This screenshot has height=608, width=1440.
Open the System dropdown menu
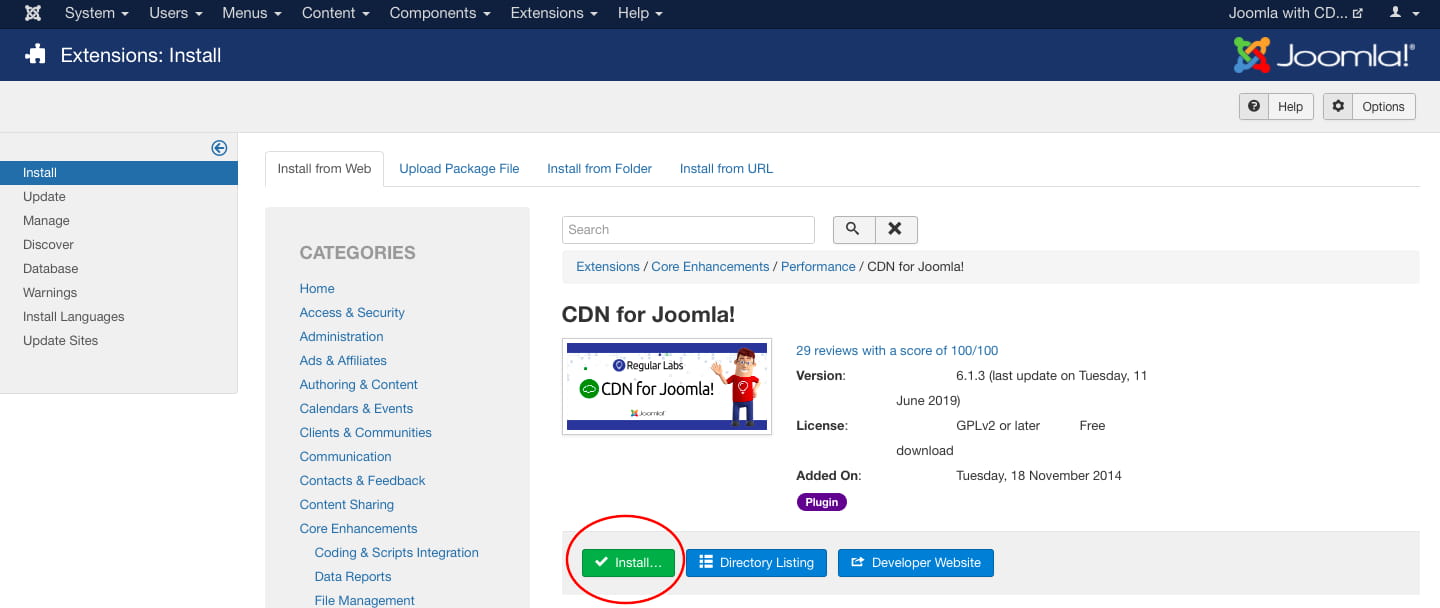pos(96,13)
